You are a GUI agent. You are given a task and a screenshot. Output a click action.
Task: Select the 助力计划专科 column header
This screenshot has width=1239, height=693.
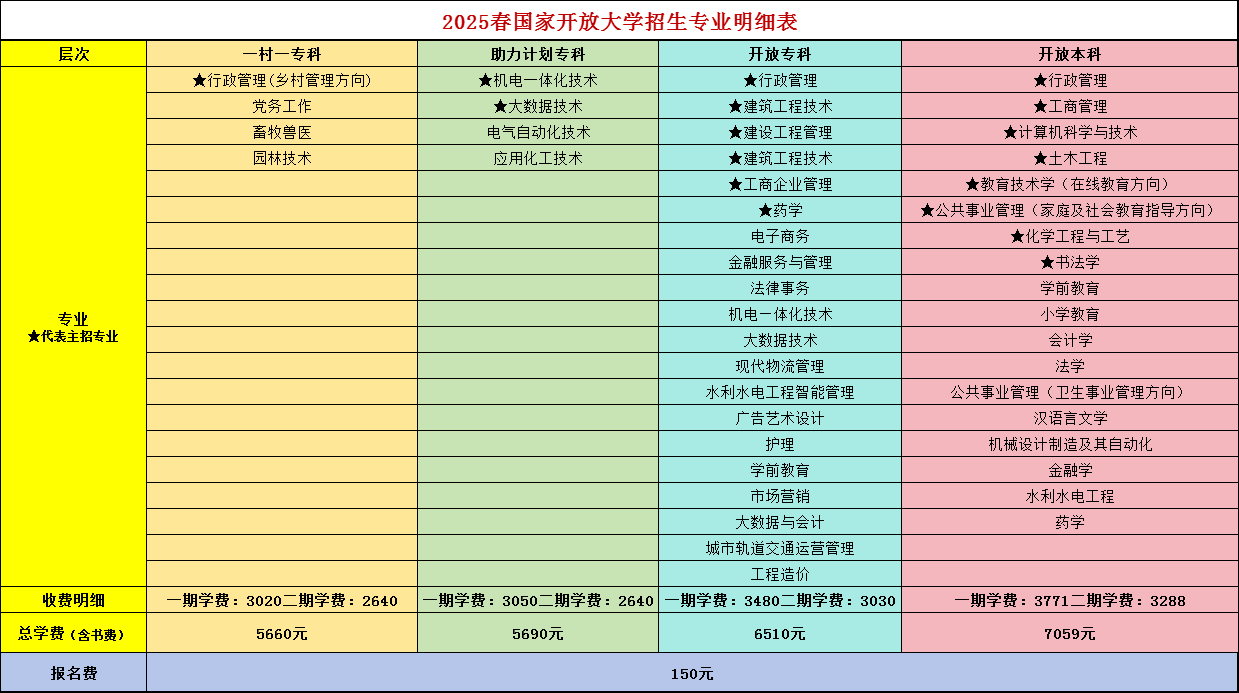(x=538, y=54)
